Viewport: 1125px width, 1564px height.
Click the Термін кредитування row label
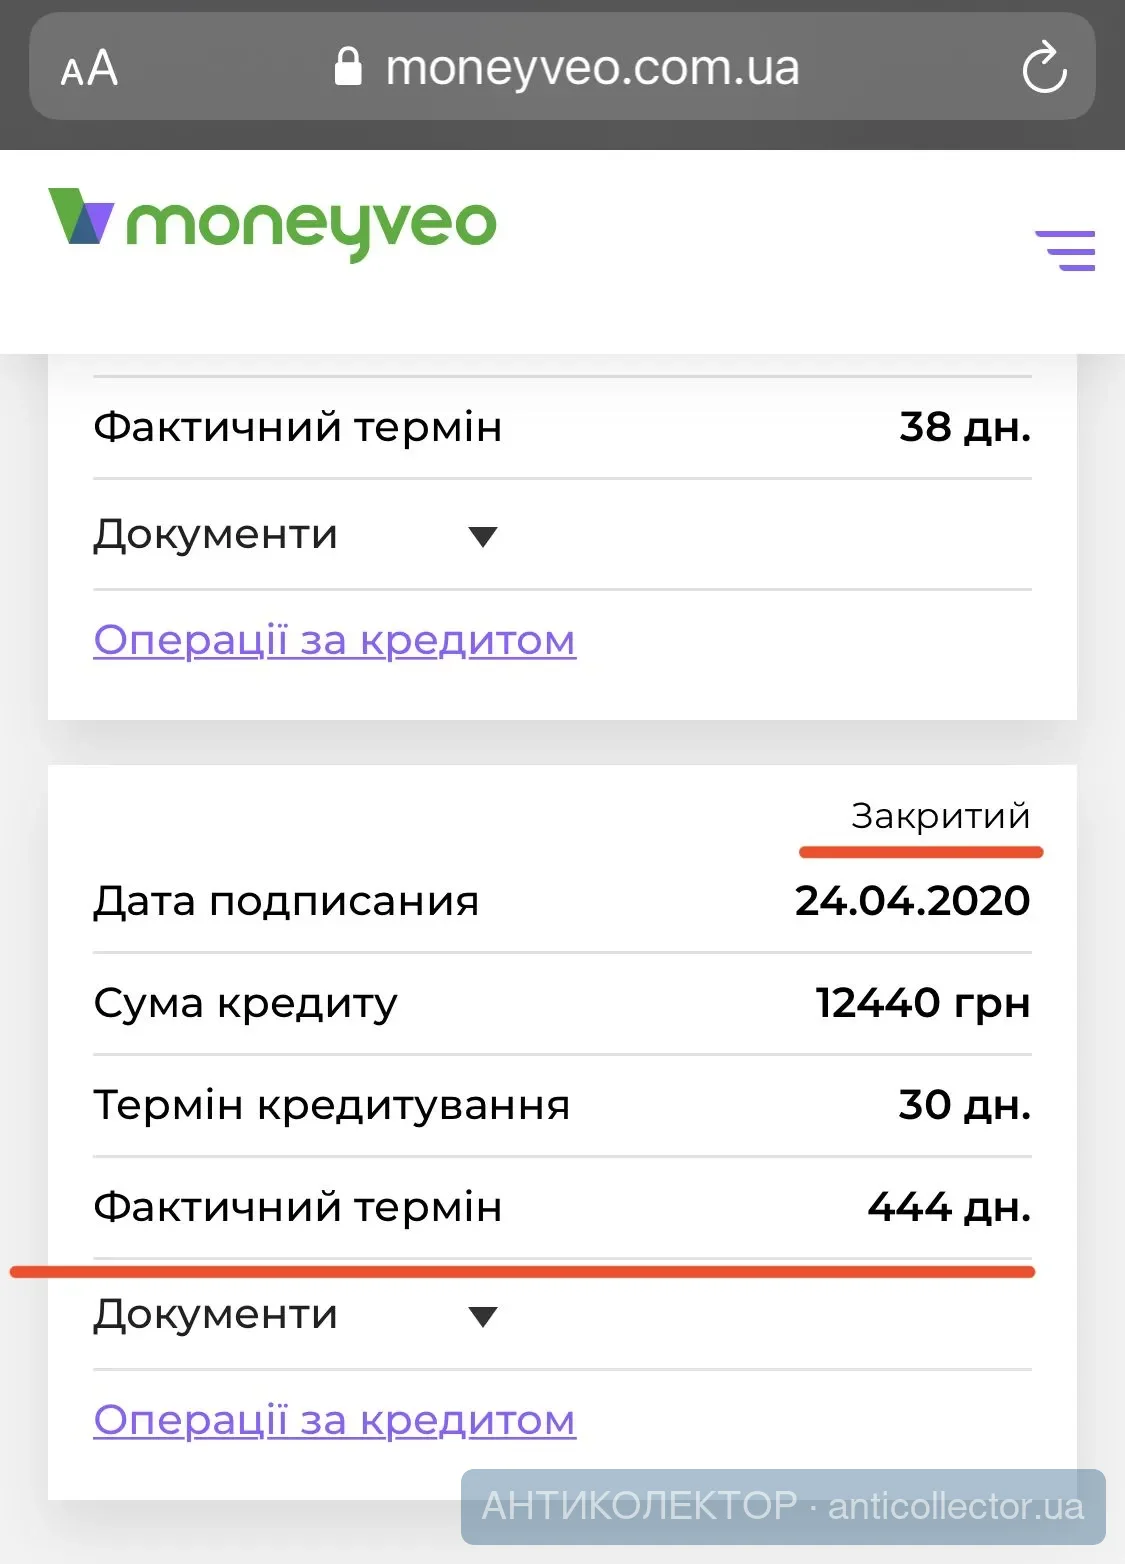click(x=331, y=1105)
